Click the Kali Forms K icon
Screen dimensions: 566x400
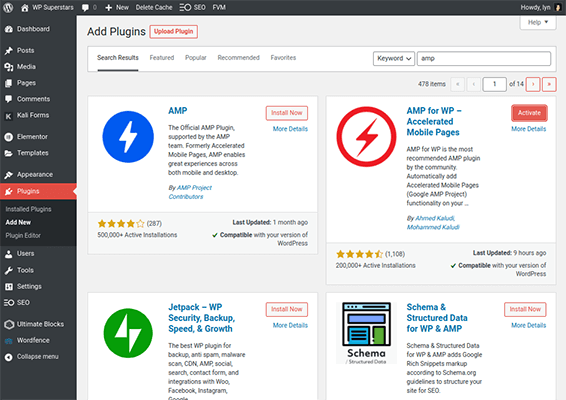click(x=9, y=116)
